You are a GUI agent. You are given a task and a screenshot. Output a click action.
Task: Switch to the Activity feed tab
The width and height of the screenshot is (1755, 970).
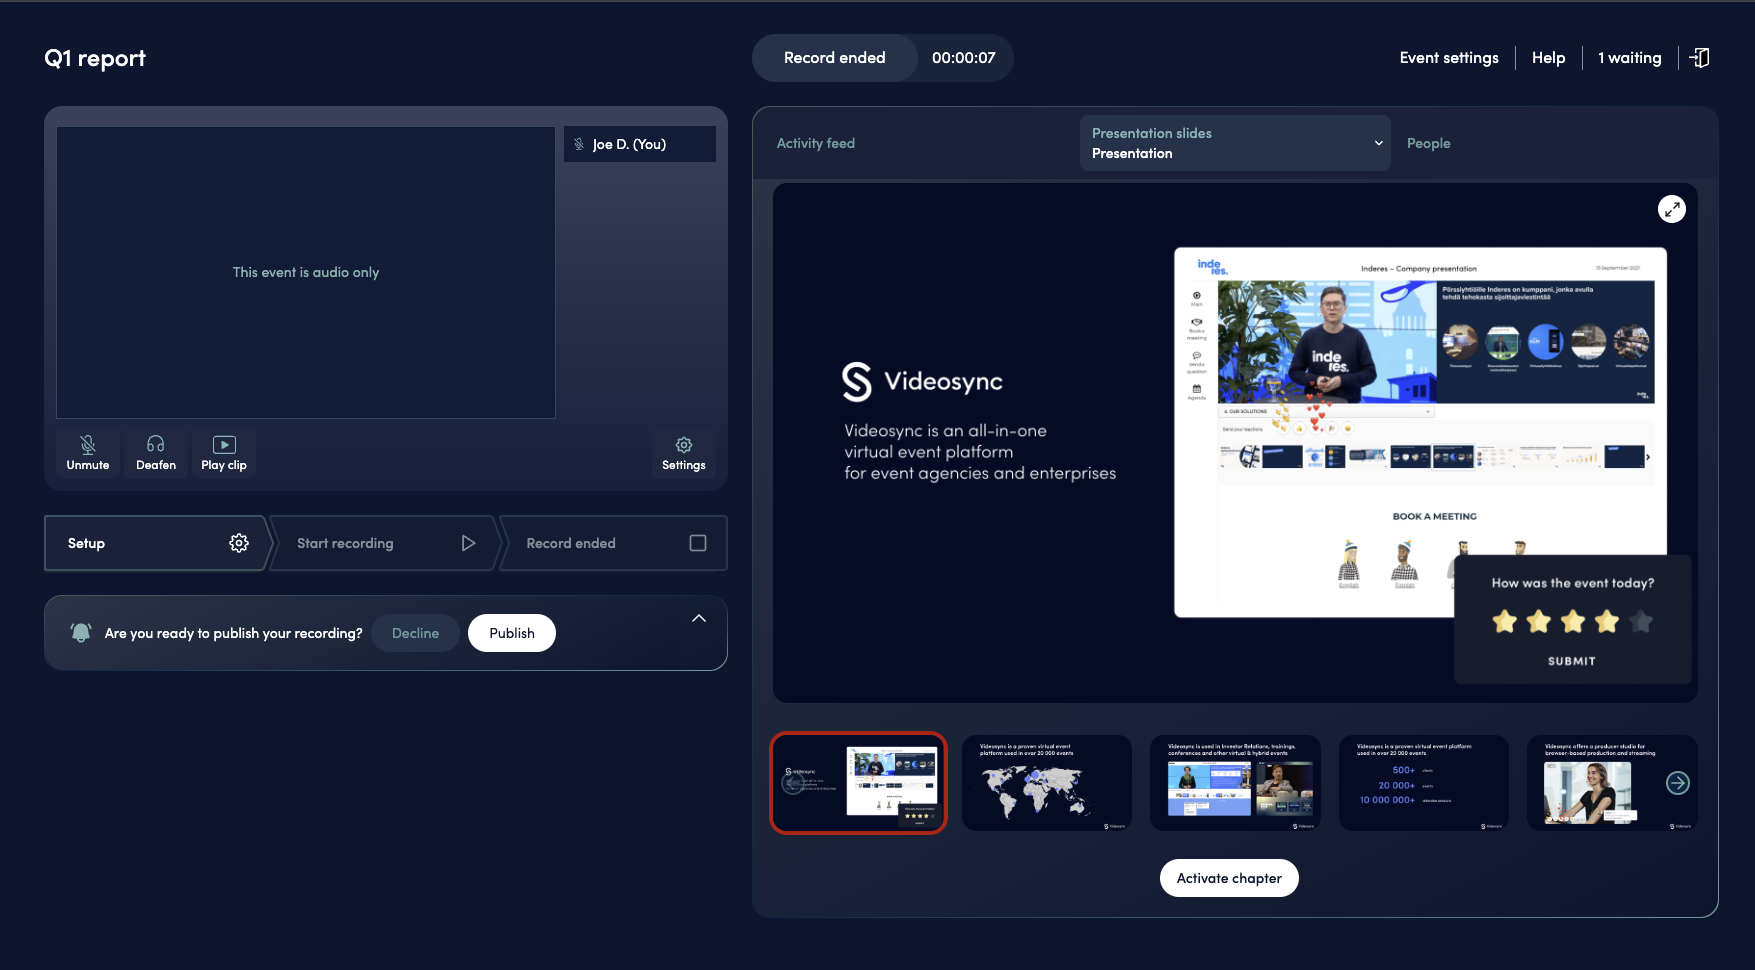pyautogui.click(x=816, y=143)
